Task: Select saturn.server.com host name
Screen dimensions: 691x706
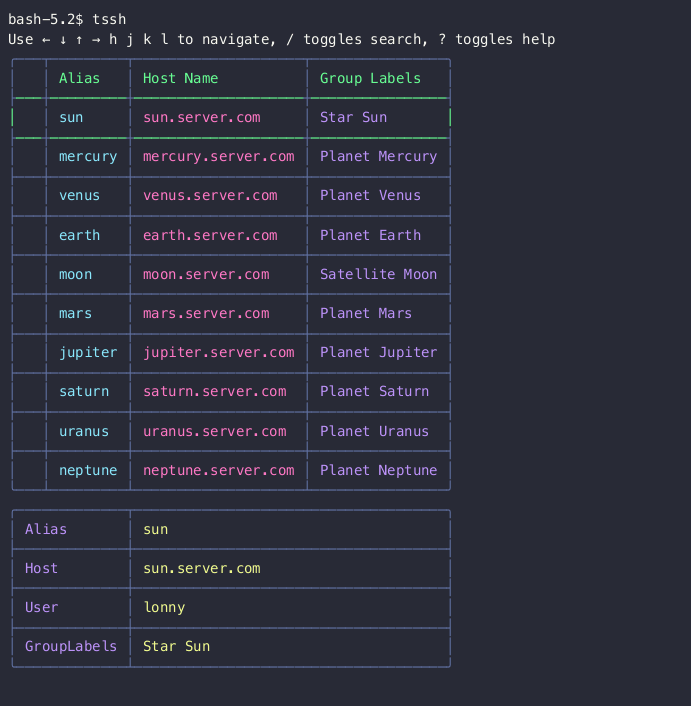Action: pyautogui.click(x=214, y=391)
